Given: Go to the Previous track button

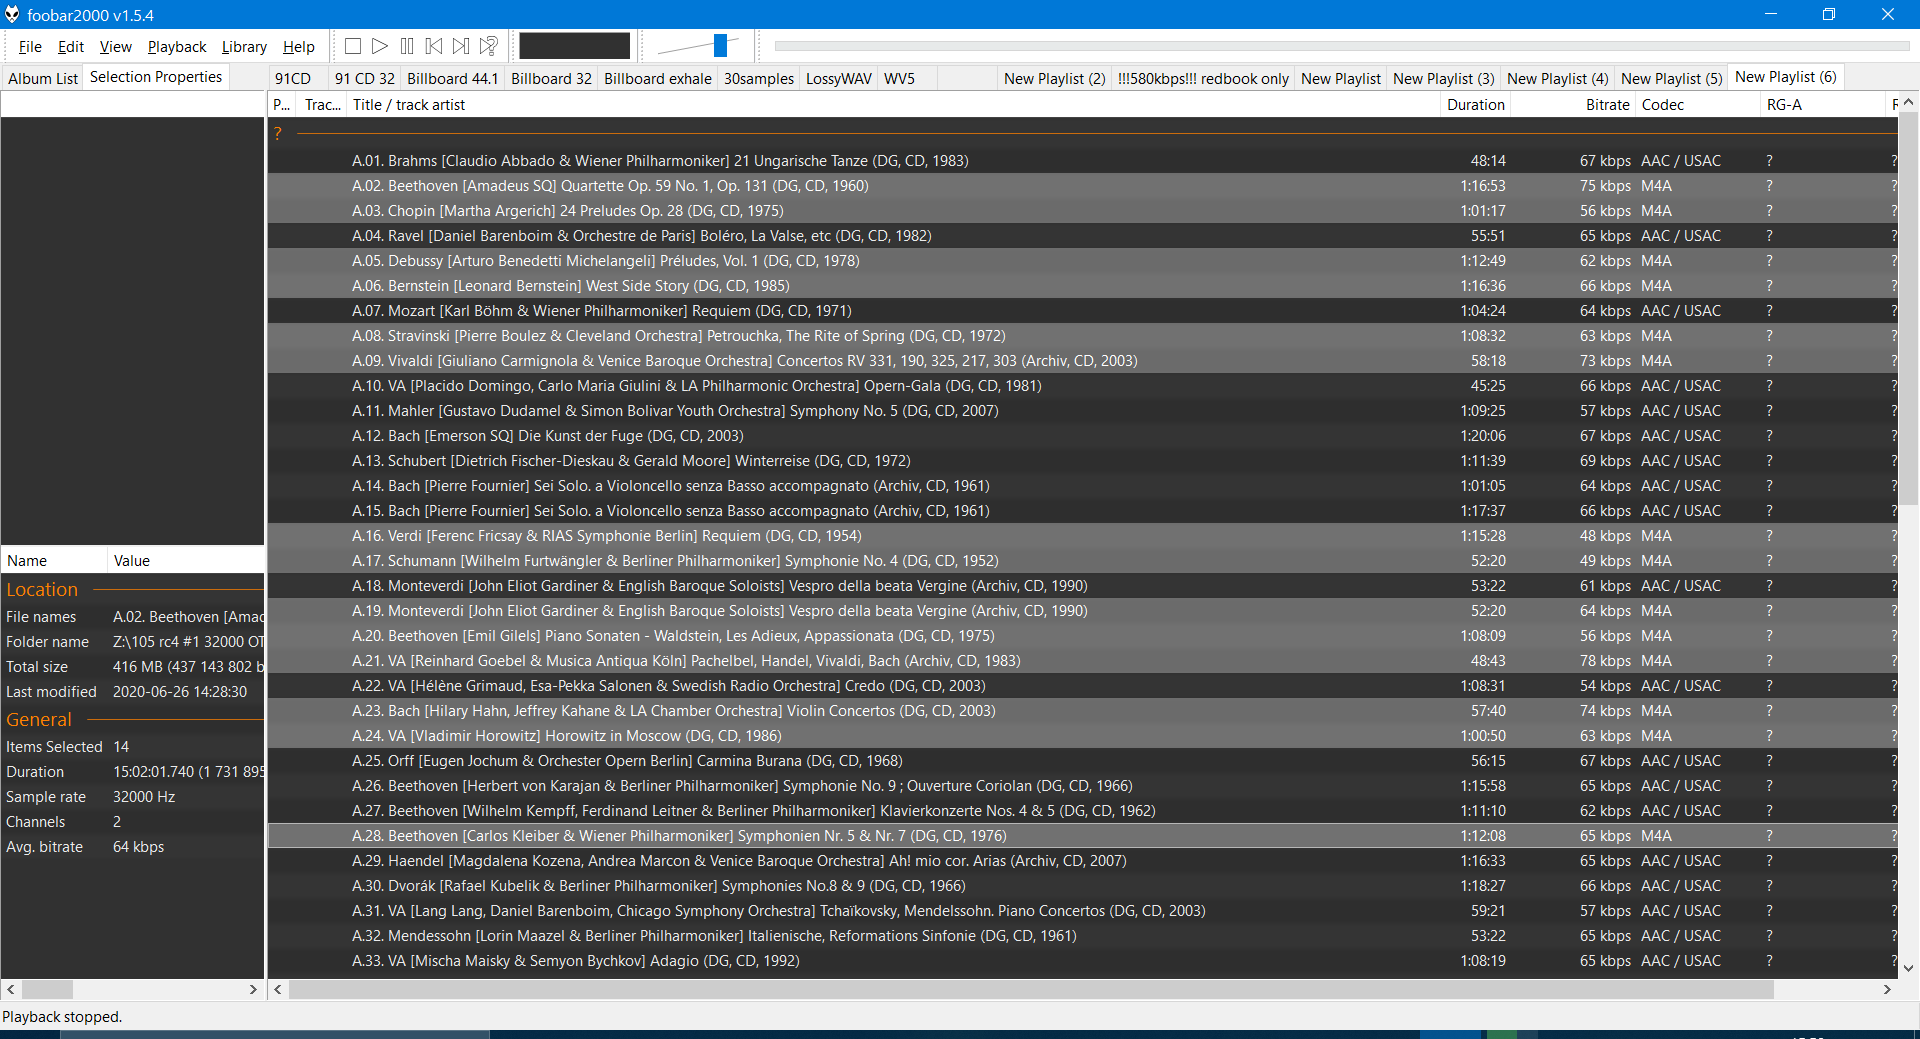Looking at the screenshot, I should click(434, 46).
